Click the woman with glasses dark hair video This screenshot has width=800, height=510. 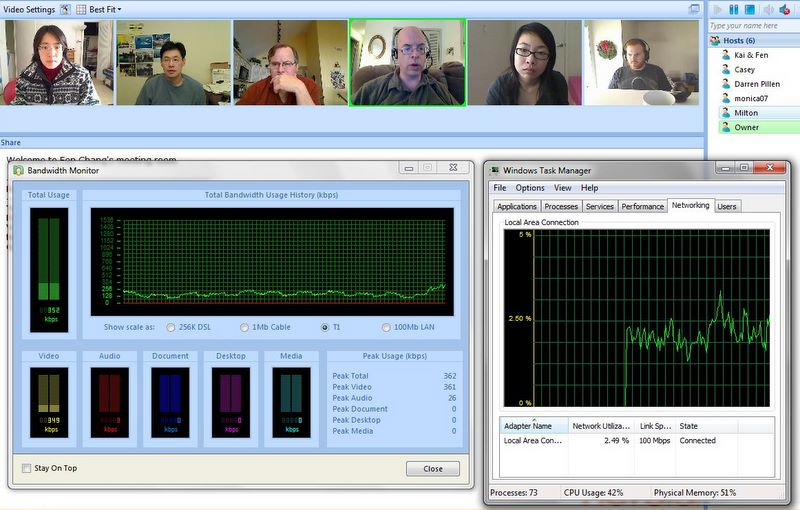[x=524, y=62]
